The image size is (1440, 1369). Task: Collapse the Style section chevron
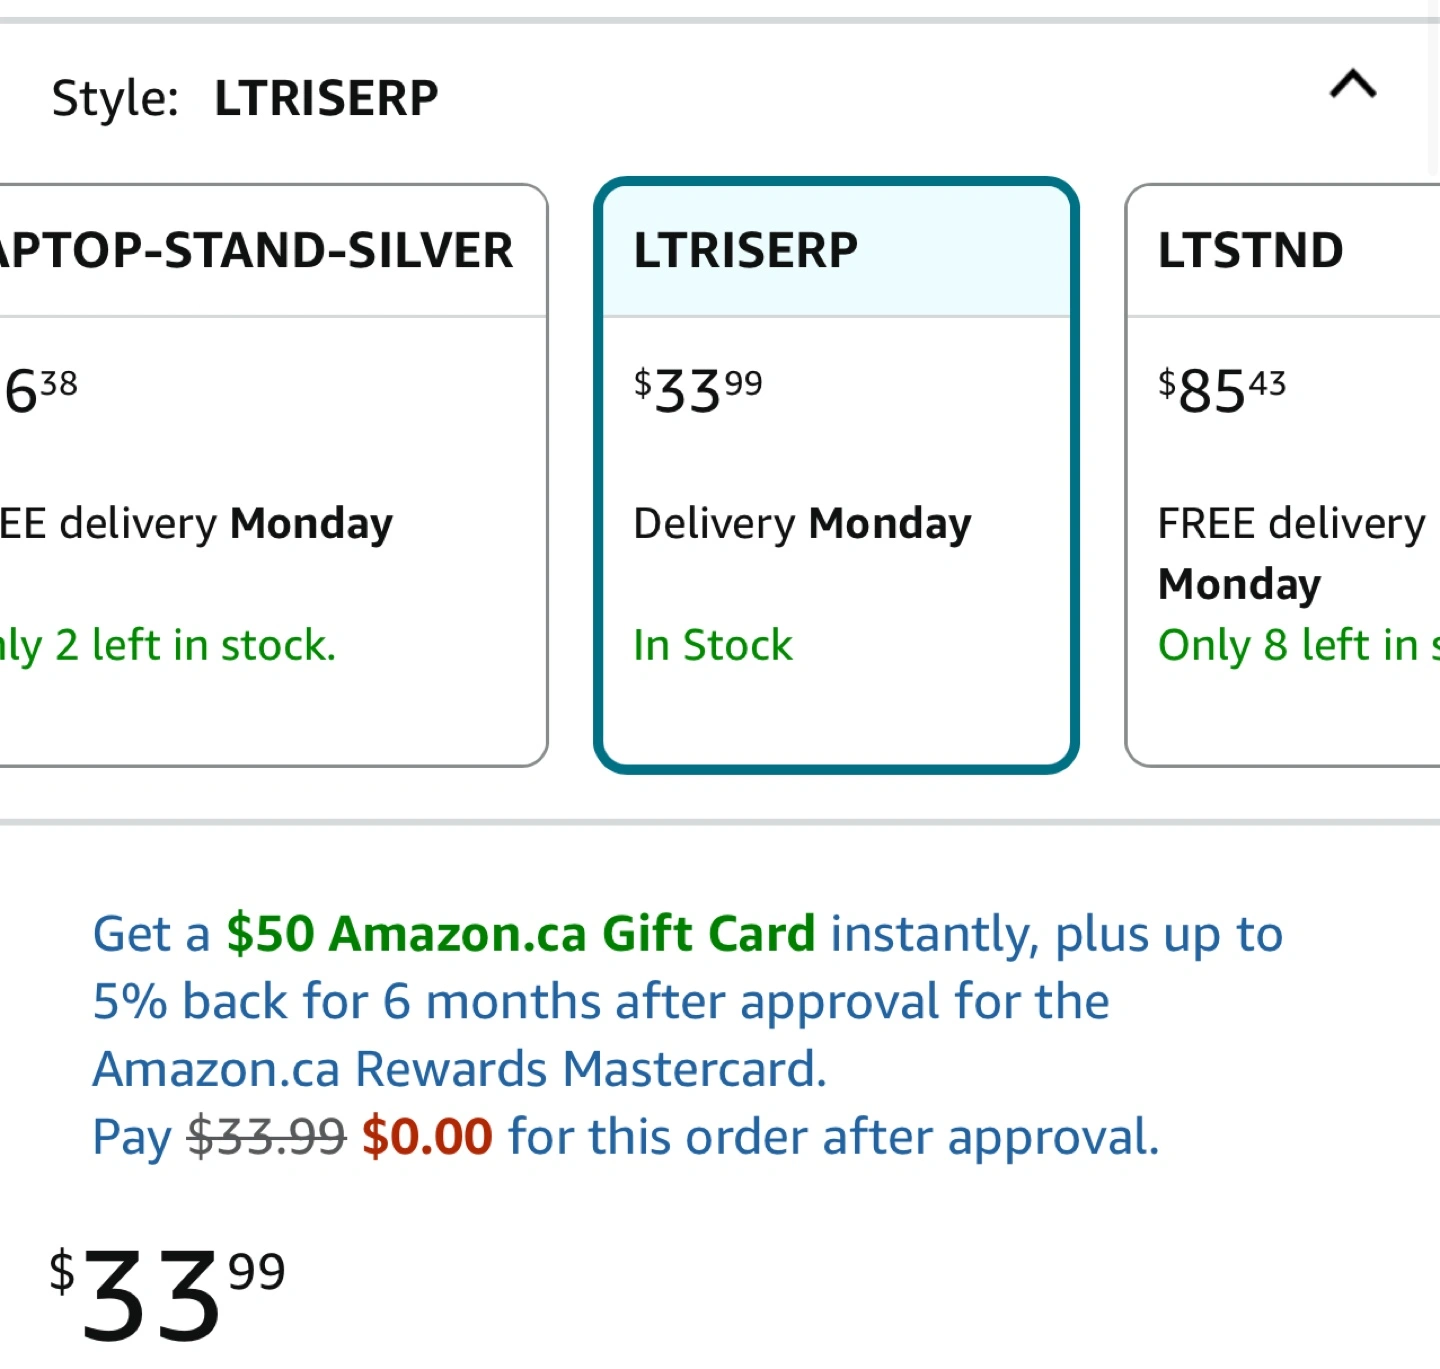click(x=1352, y=84)
